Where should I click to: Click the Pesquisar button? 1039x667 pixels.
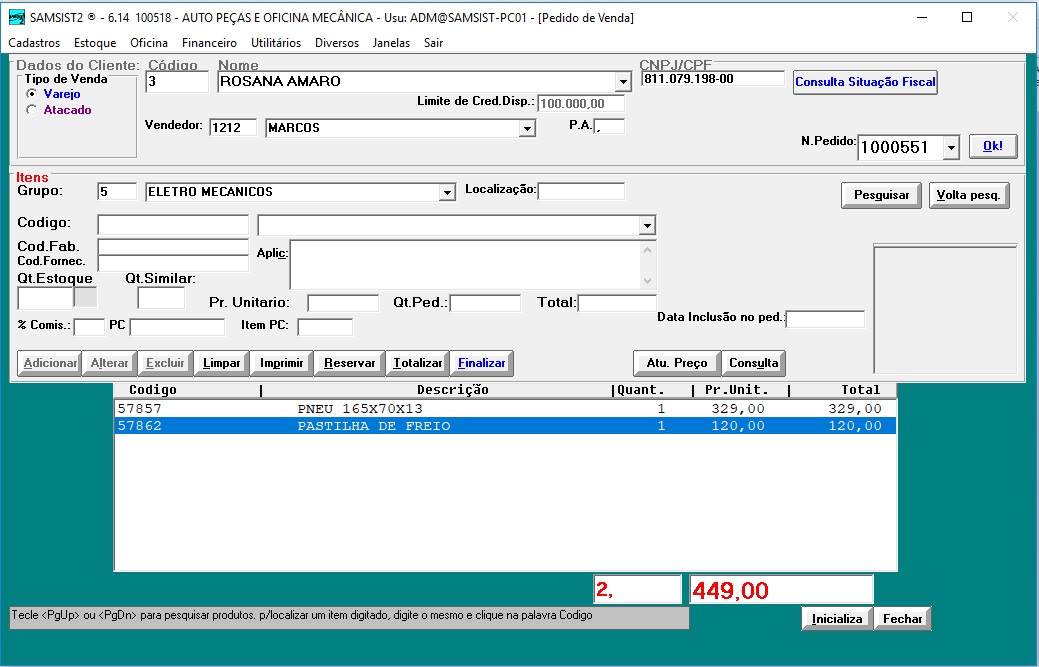881,195
